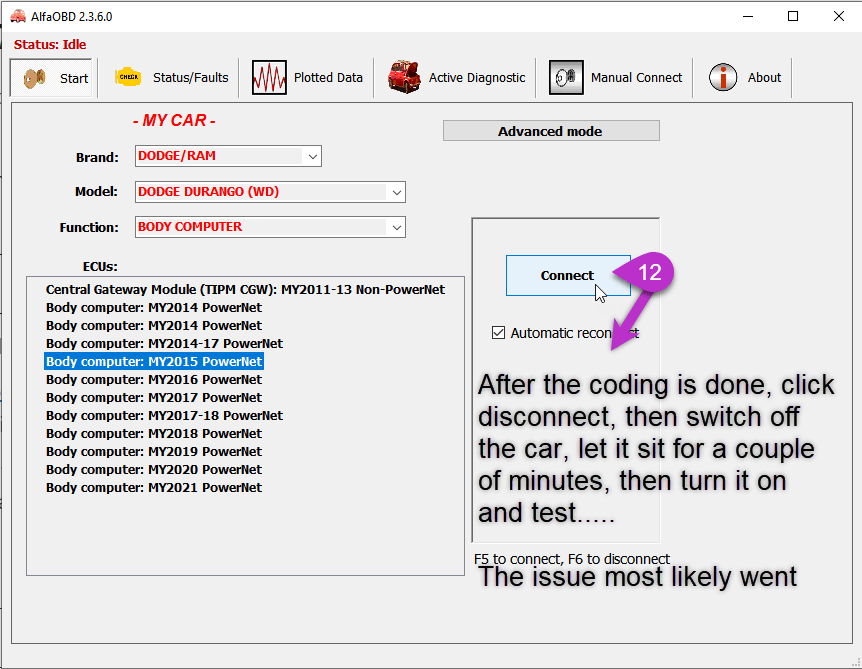
Task: Select Body computer: MY2020 PowerNet
Action: coord(154,470)
